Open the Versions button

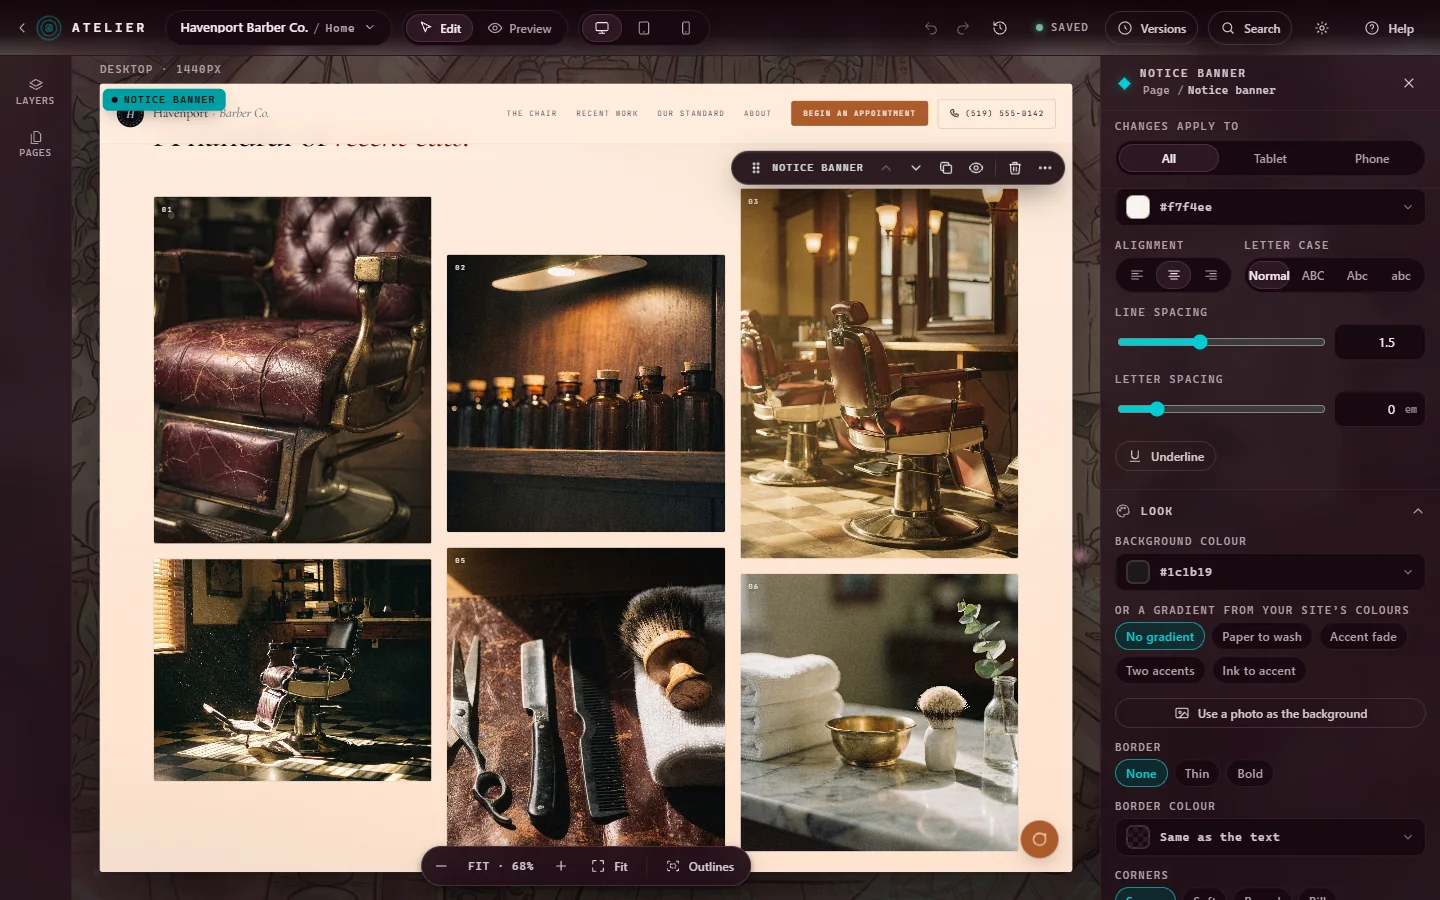pos(1152,28)
